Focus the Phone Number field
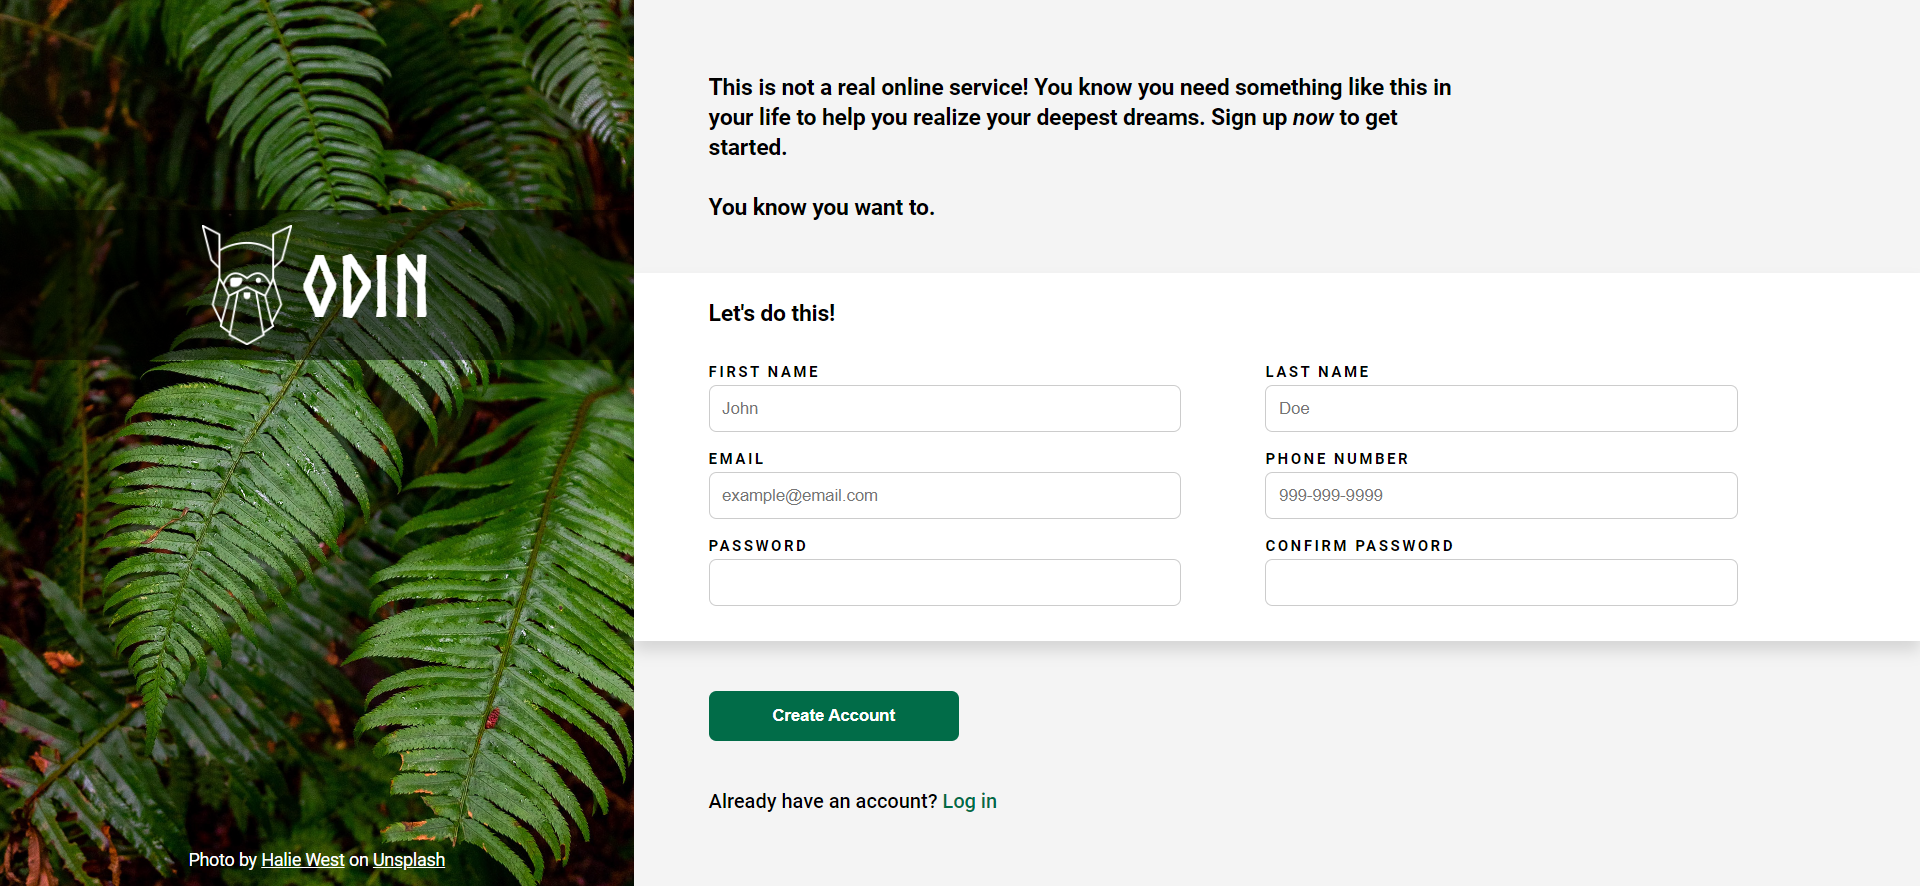 pos(1500,495)
